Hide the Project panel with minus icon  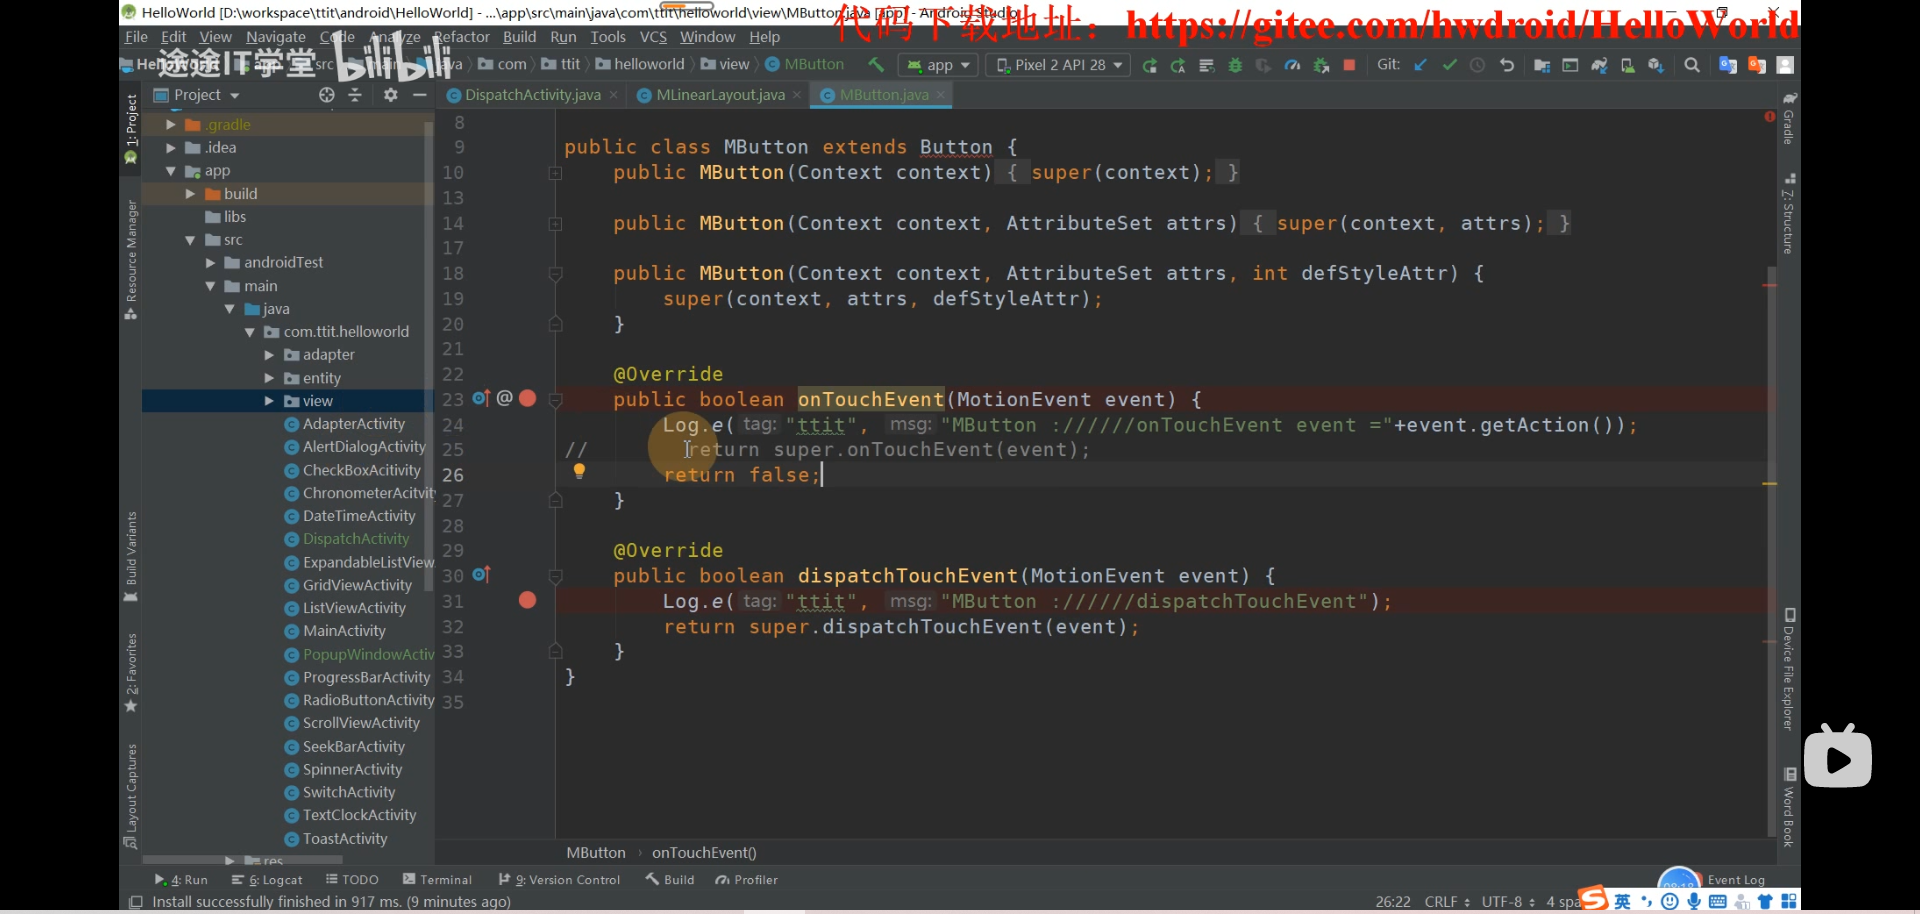tap(420, 95)
